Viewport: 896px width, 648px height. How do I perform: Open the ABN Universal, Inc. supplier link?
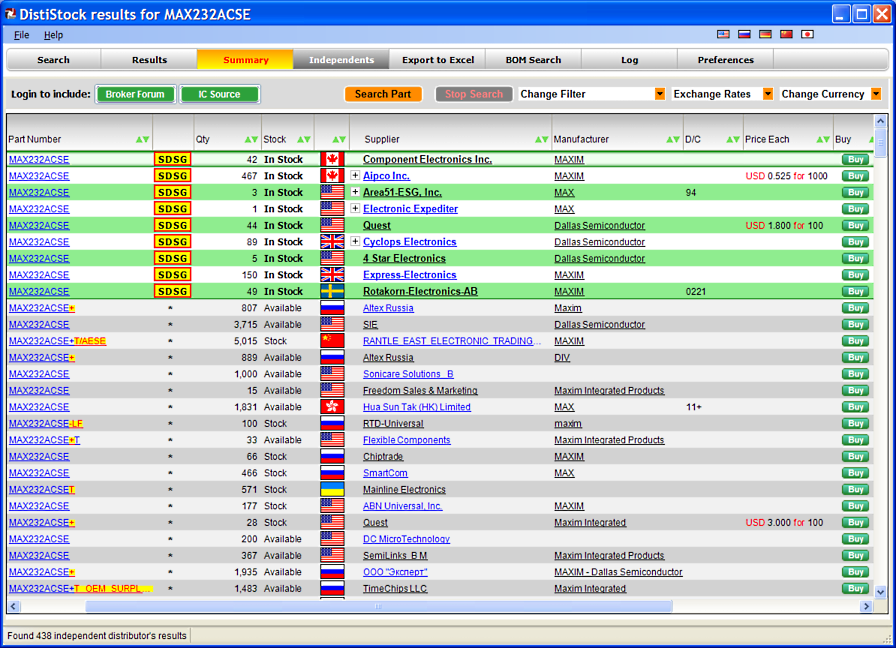click(402, 506)
